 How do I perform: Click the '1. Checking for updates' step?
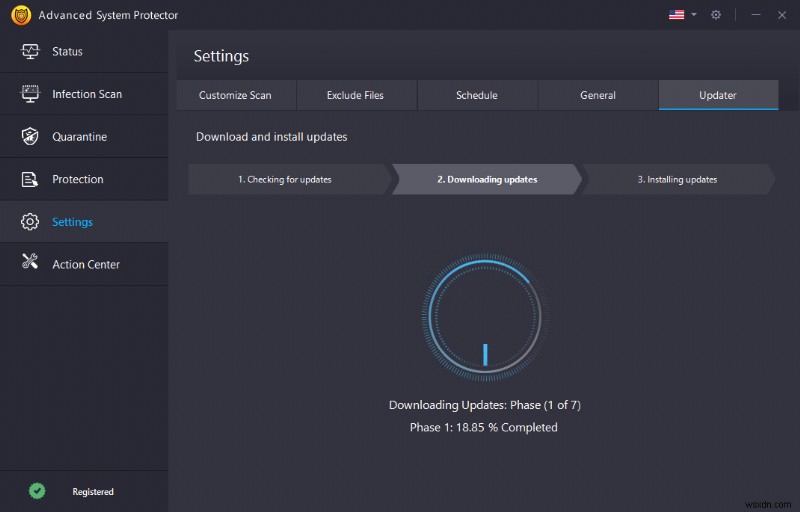click(288, 179)
